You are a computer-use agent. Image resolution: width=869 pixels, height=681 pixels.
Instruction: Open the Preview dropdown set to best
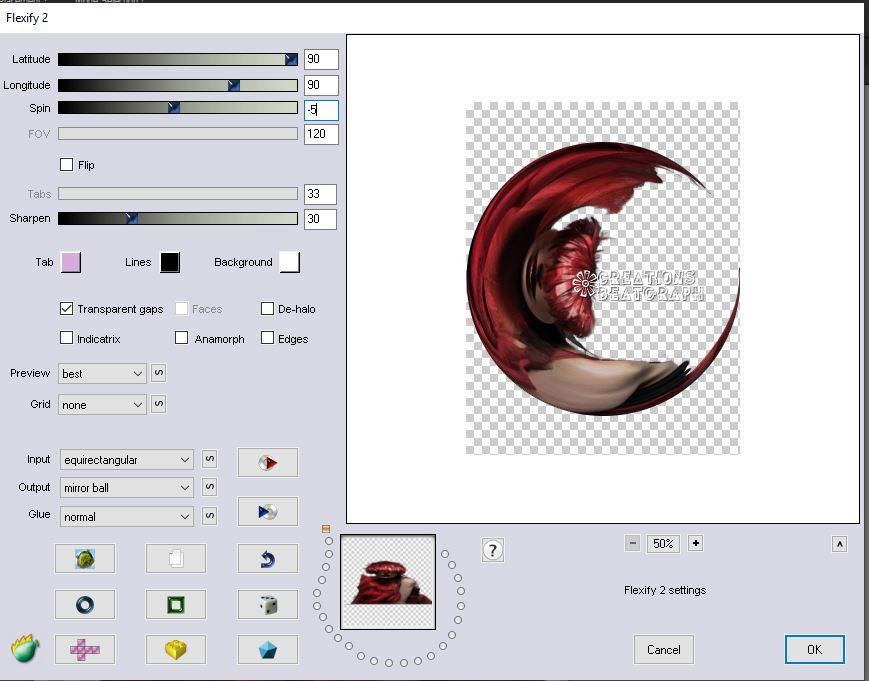pyautogui.click(x=102, y=373)
